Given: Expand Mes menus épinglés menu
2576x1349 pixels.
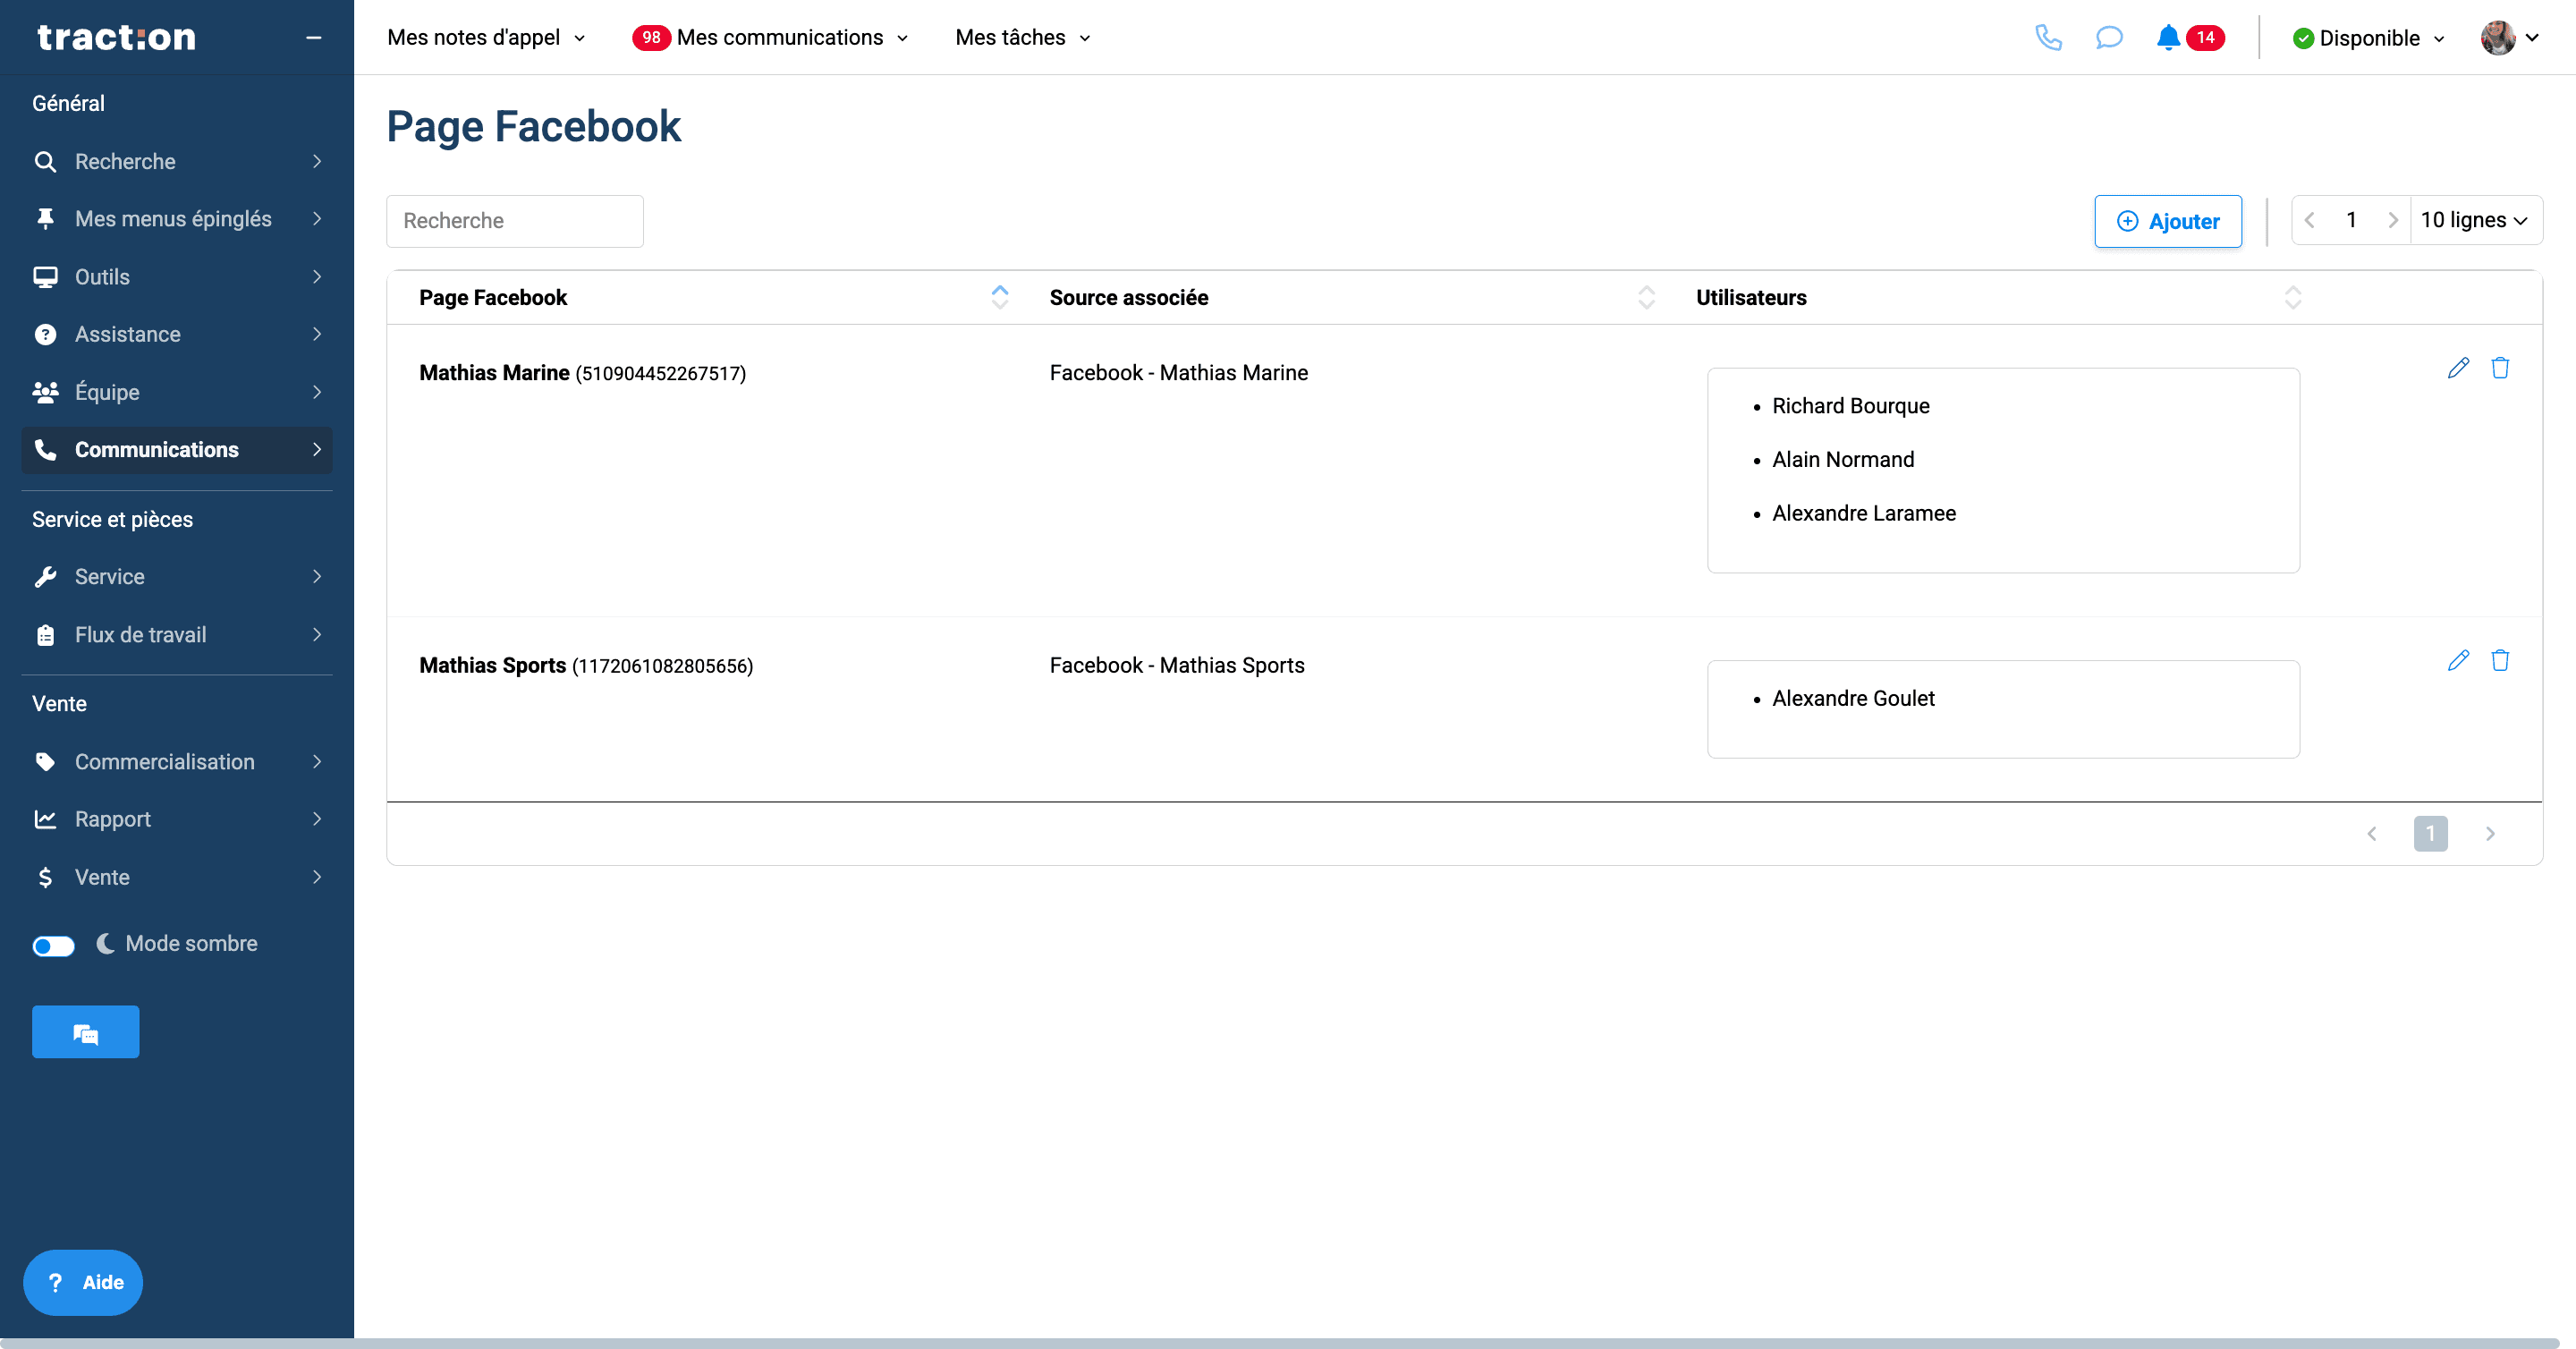Looking at the screenshot, I should (177, 219).
